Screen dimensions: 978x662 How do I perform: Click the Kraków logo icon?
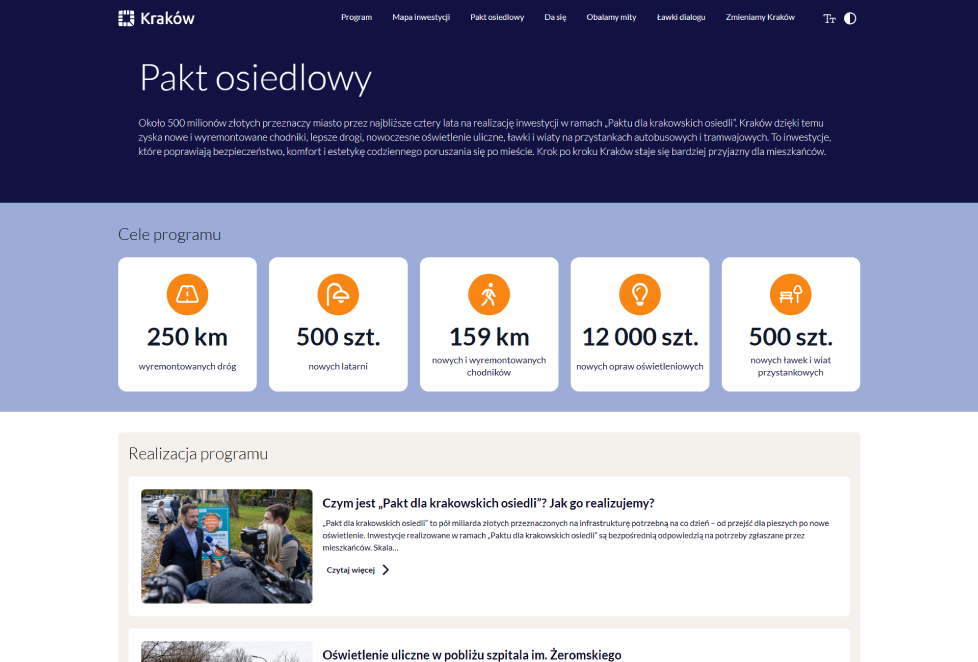[126, 18]
